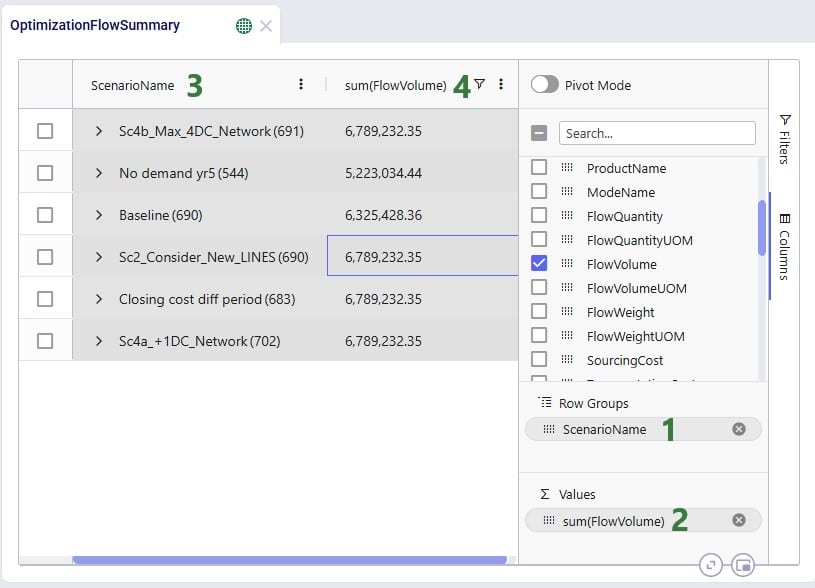
Task: Check the FlowVolumeUOM column checkbox
Action: [x=539, y=287]
